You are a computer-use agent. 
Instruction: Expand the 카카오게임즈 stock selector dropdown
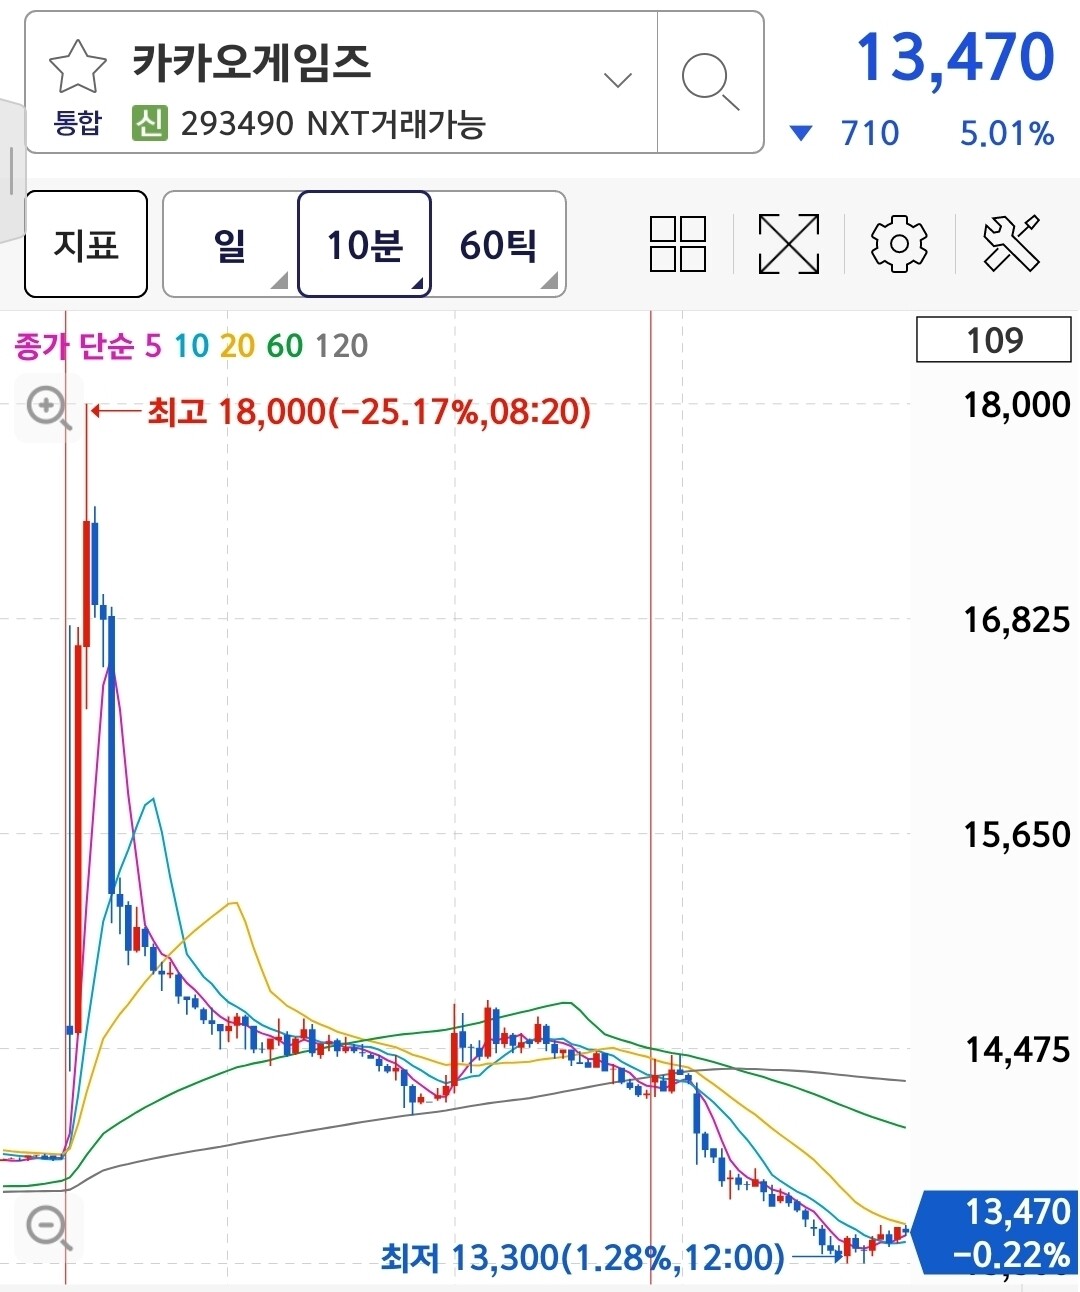pyautogui.click(x=618, y=80)
